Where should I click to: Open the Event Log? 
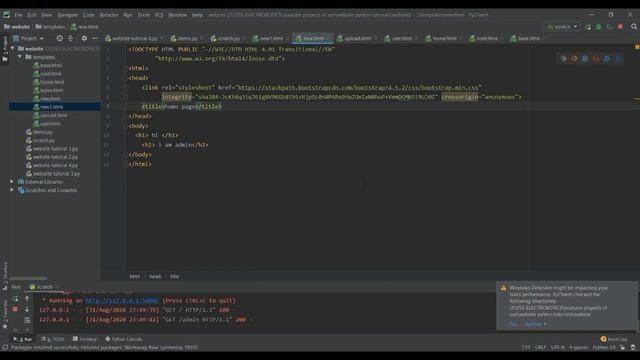click(613, 339)
